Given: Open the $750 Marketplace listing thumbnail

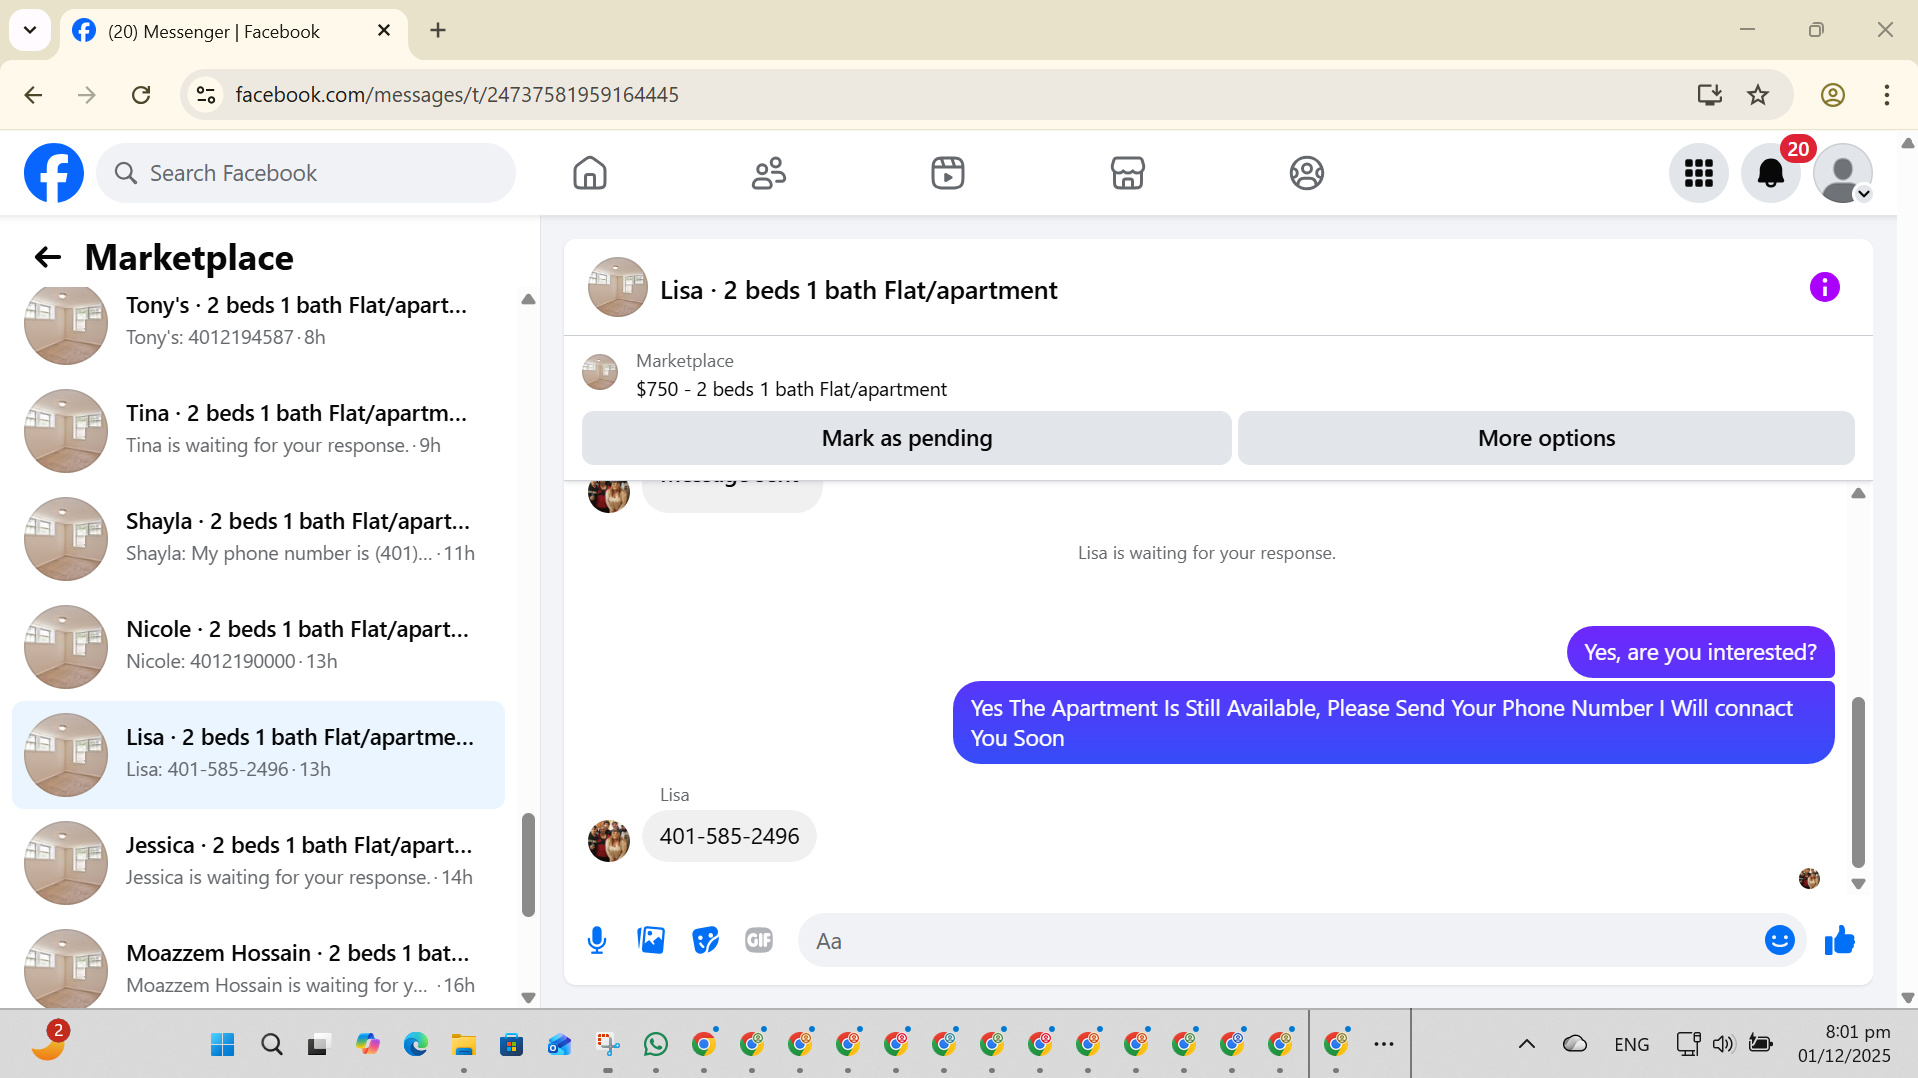Looking at the screenshot, I should tap(600, 372).
